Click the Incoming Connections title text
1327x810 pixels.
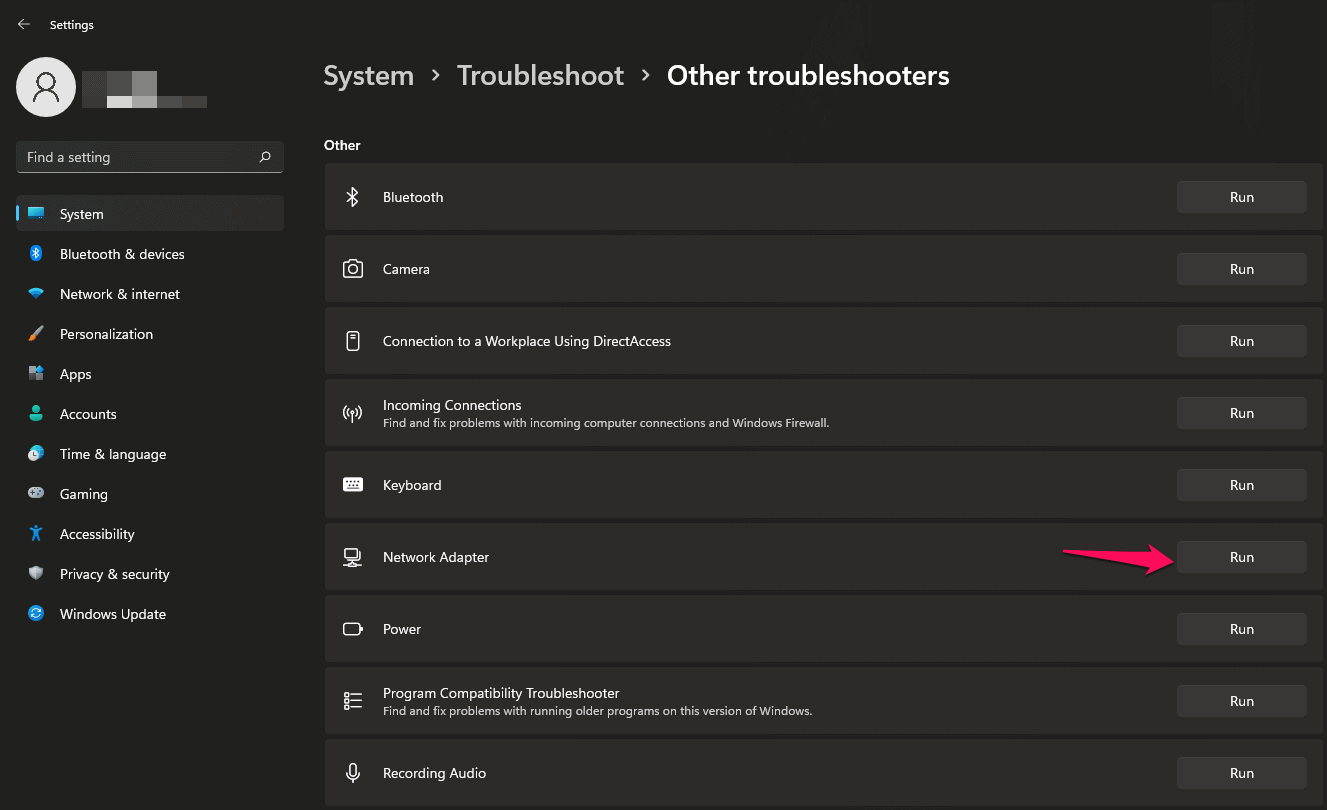point(452,405)
